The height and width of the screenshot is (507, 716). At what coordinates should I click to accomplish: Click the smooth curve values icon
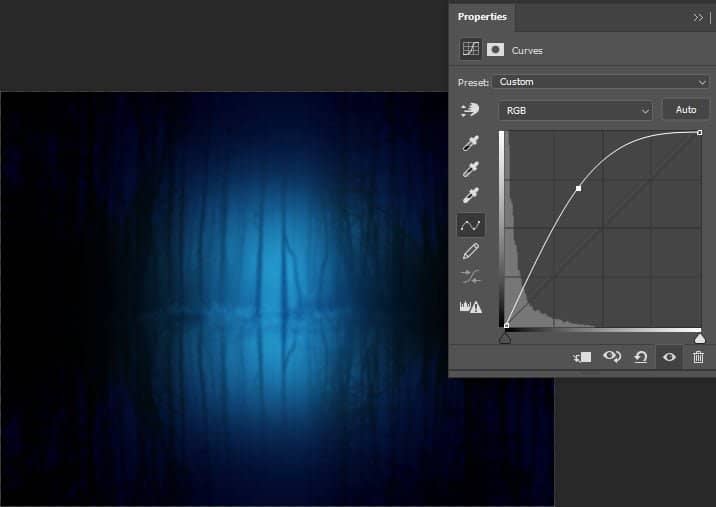(470, 278)
